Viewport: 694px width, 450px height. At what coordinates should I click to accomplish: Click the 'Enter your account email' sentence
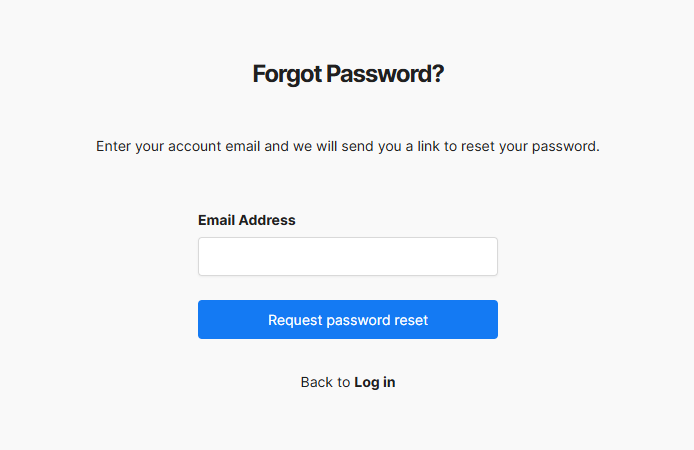347,146
